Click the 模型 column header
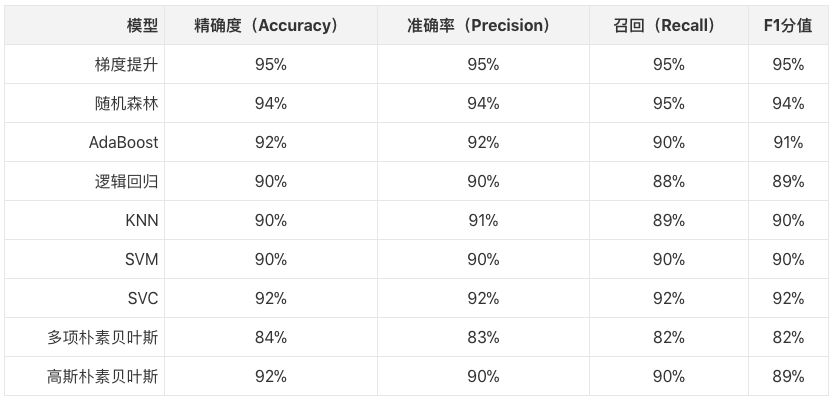The width and height of the screenshot is (833, 401). (x=142, y=26)
